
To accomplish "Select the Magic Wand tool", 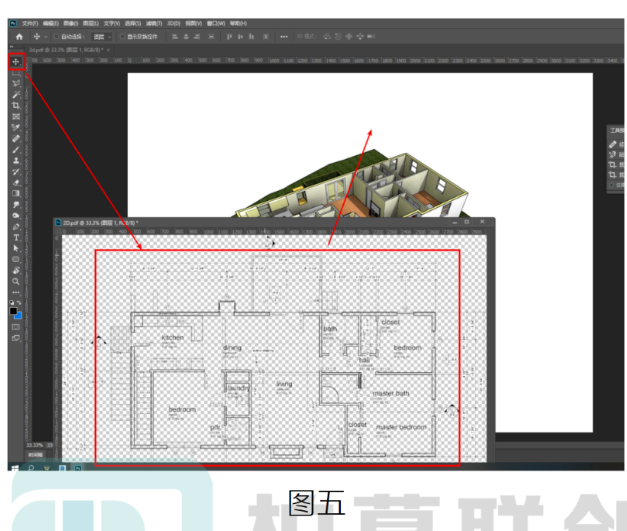I will (16, 94).
